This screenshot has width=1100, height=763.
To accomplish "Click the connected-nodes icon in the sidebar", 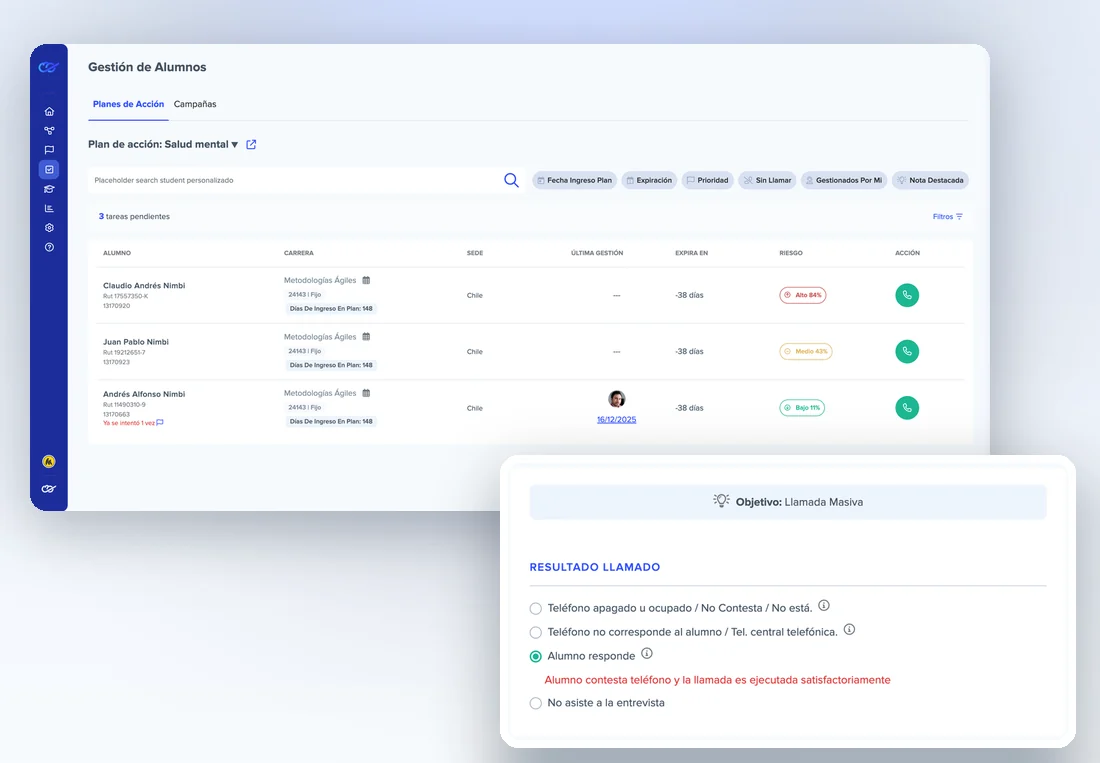I will pyautogui.click(x=49, y=130).
